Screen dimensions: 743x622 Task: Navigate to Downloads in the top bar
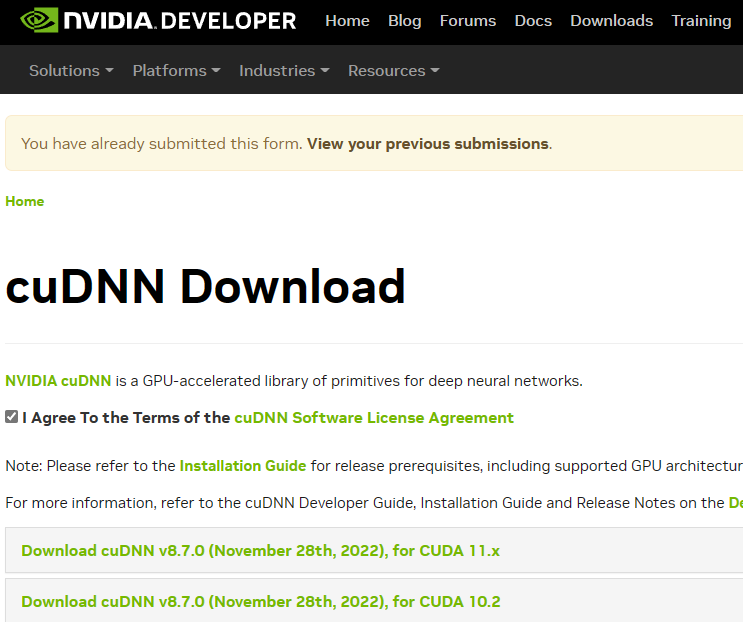(612, 21)
